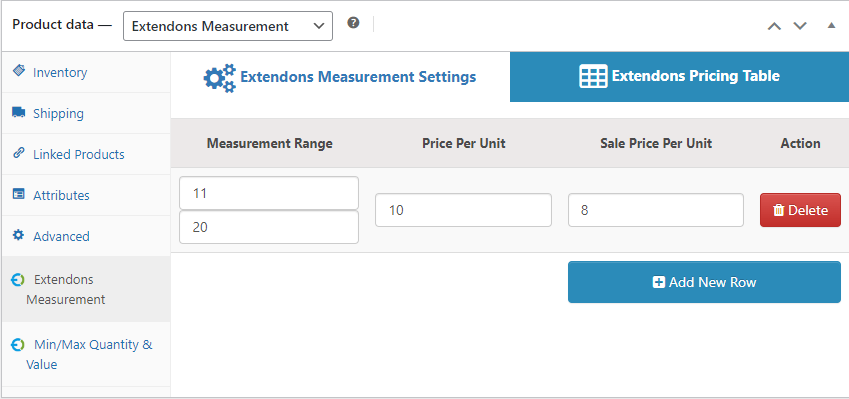
Task: Click the Attributes list icon
Action: click(18, 194)
